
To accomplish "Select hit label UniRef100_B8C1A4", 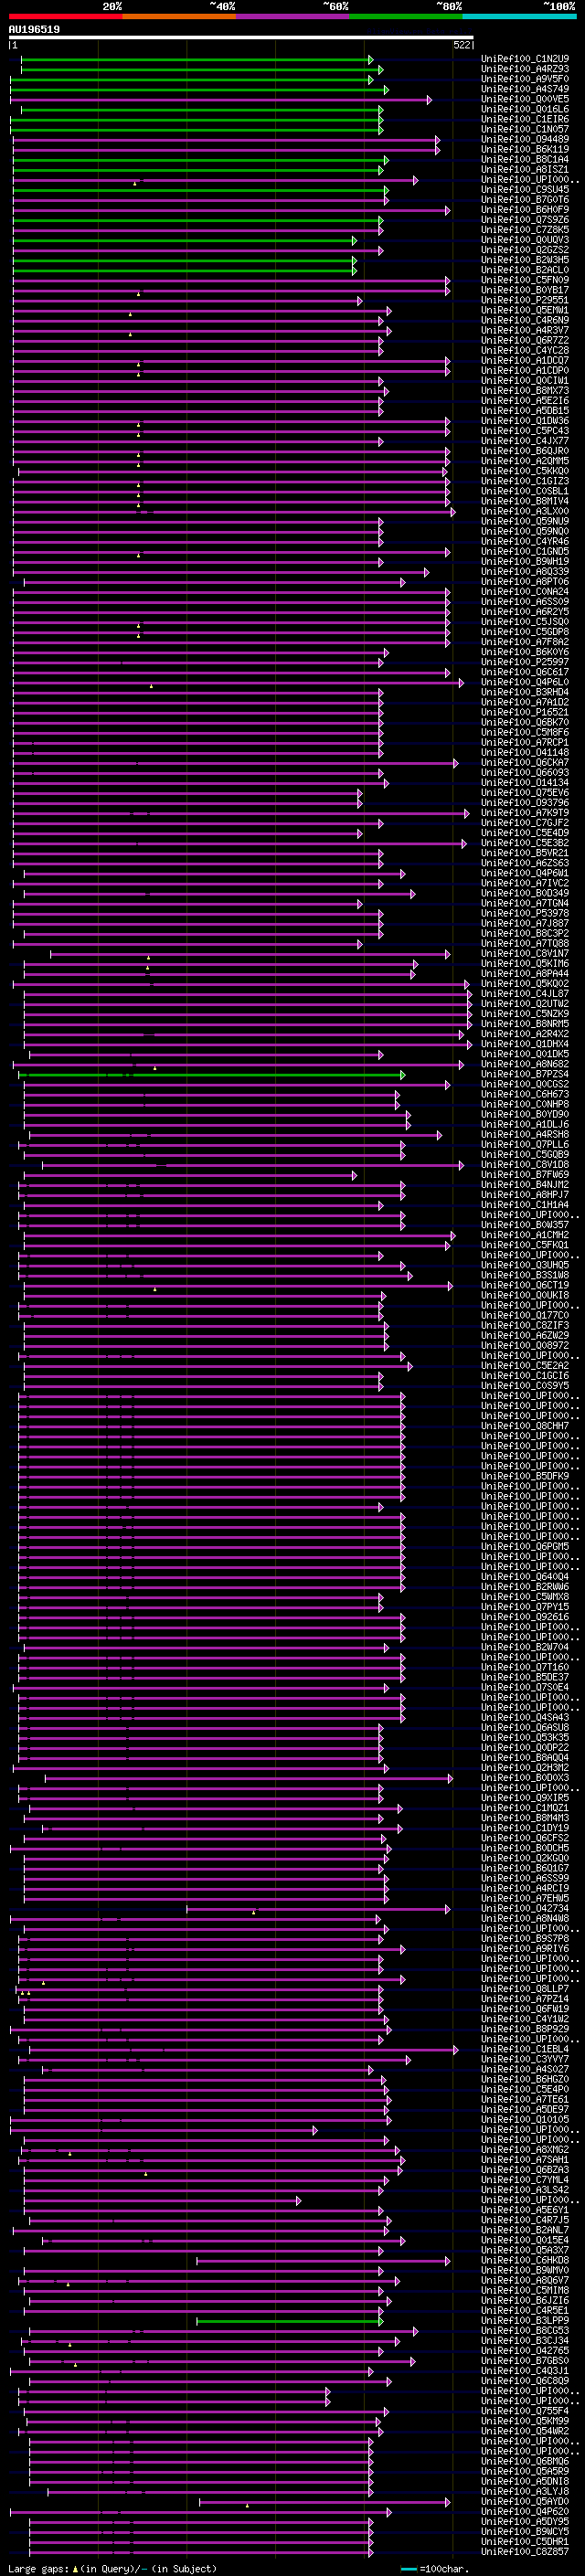I will (525, 159).
